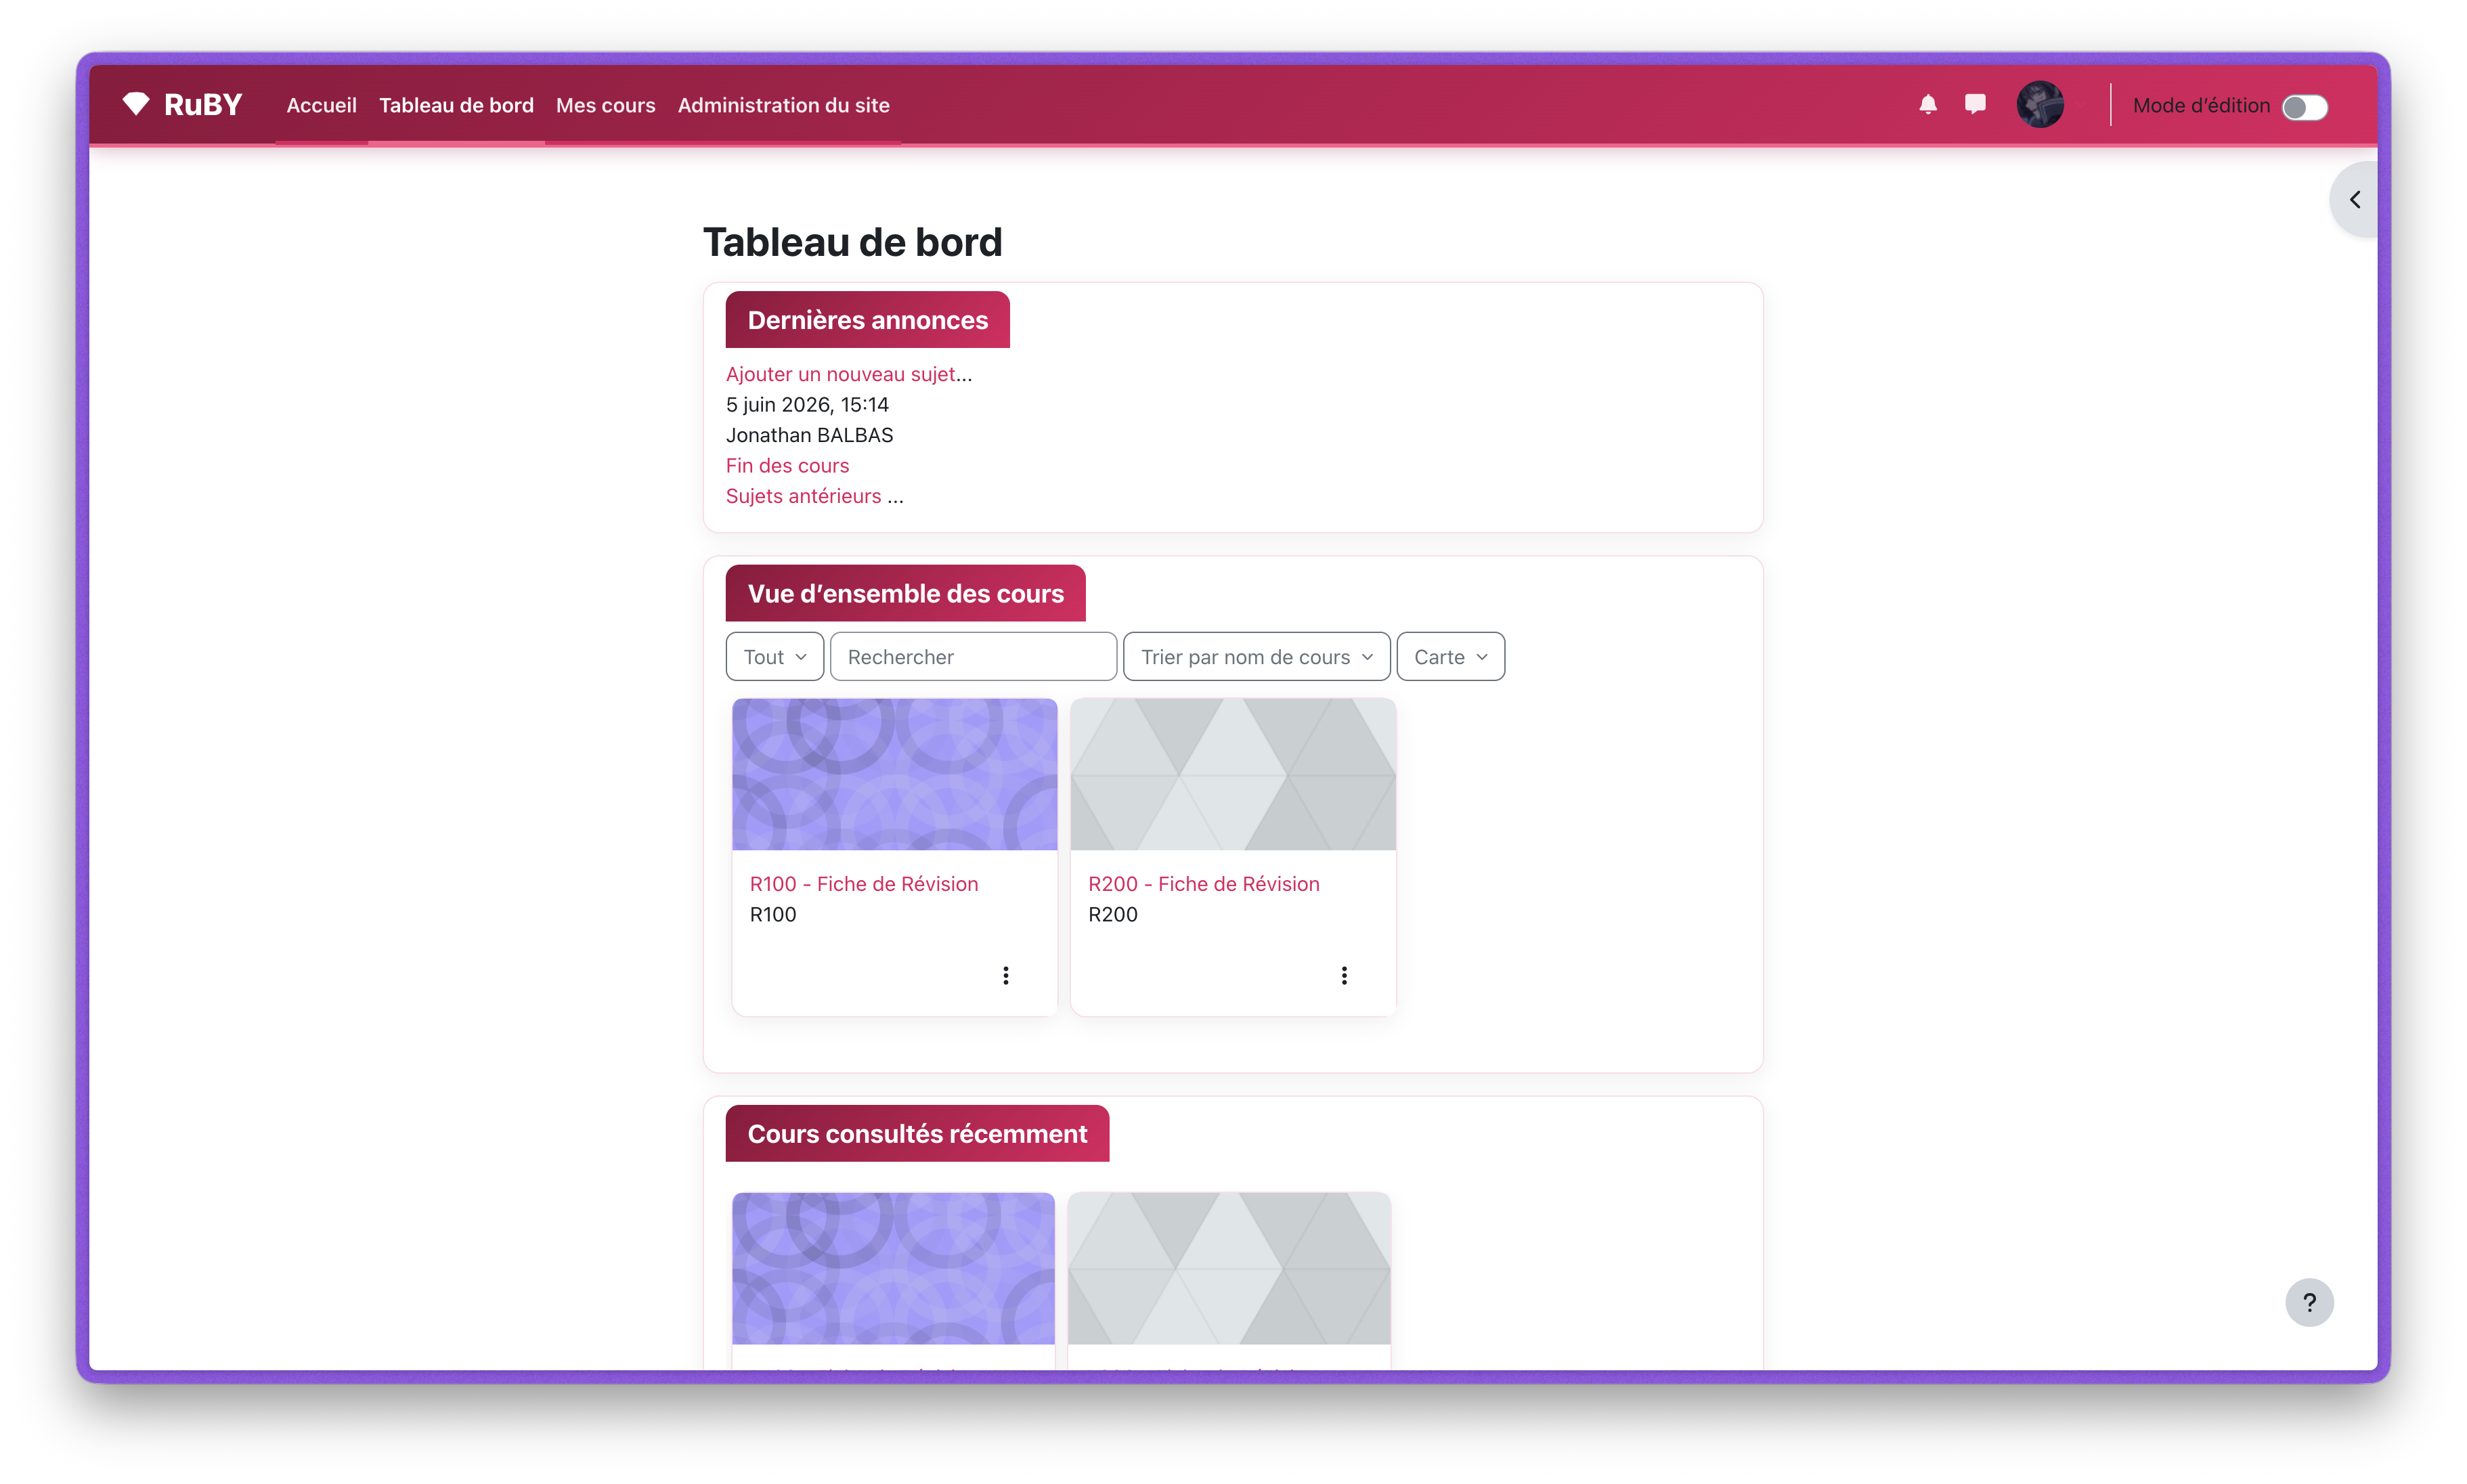Click the RuBY site name
2467x1484 pixels.
(203, 104)
